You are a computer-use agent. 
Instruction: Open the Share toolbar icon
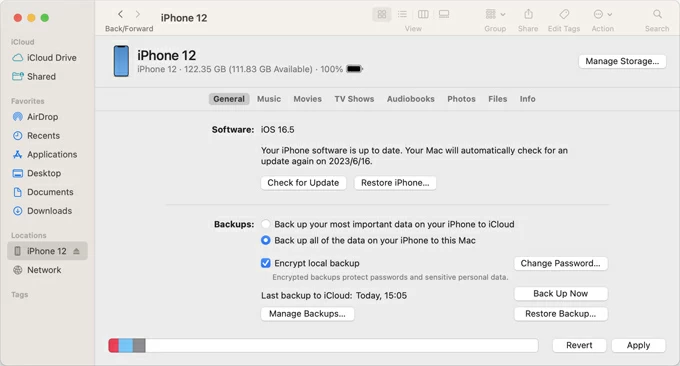pos(528,14)
